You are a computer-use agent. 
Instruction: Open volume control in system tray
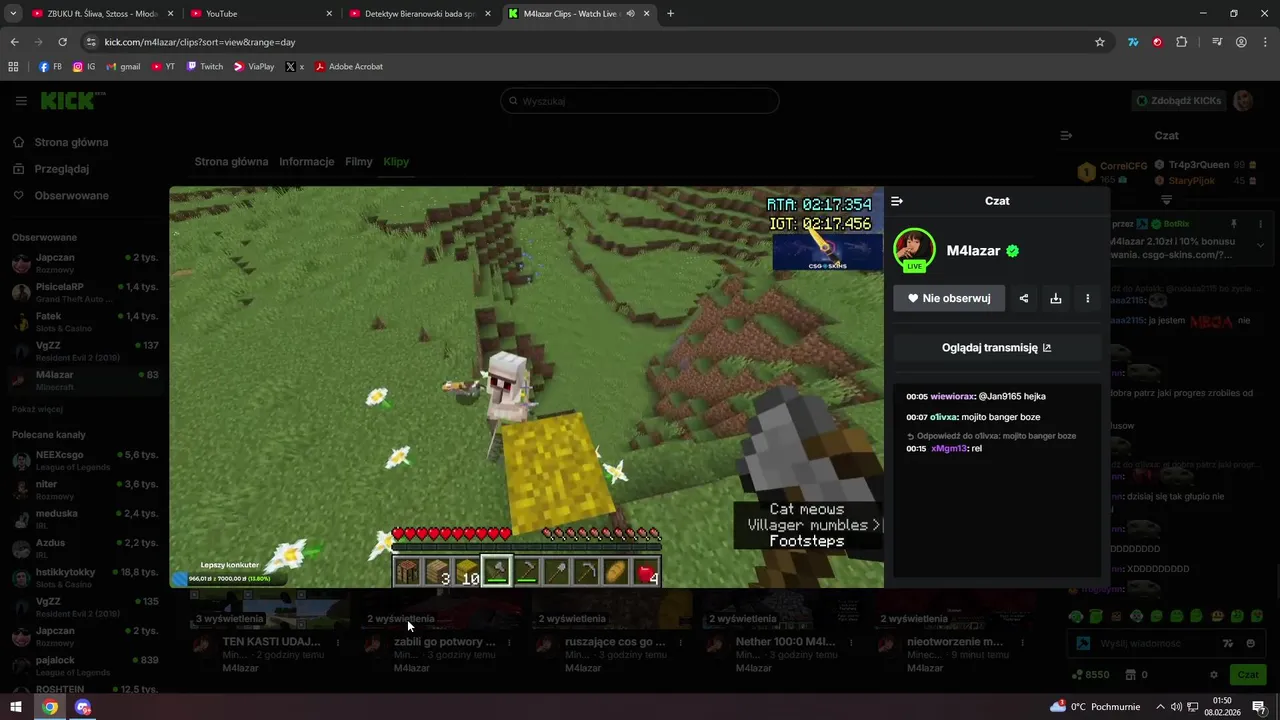tap(1177, 707)
